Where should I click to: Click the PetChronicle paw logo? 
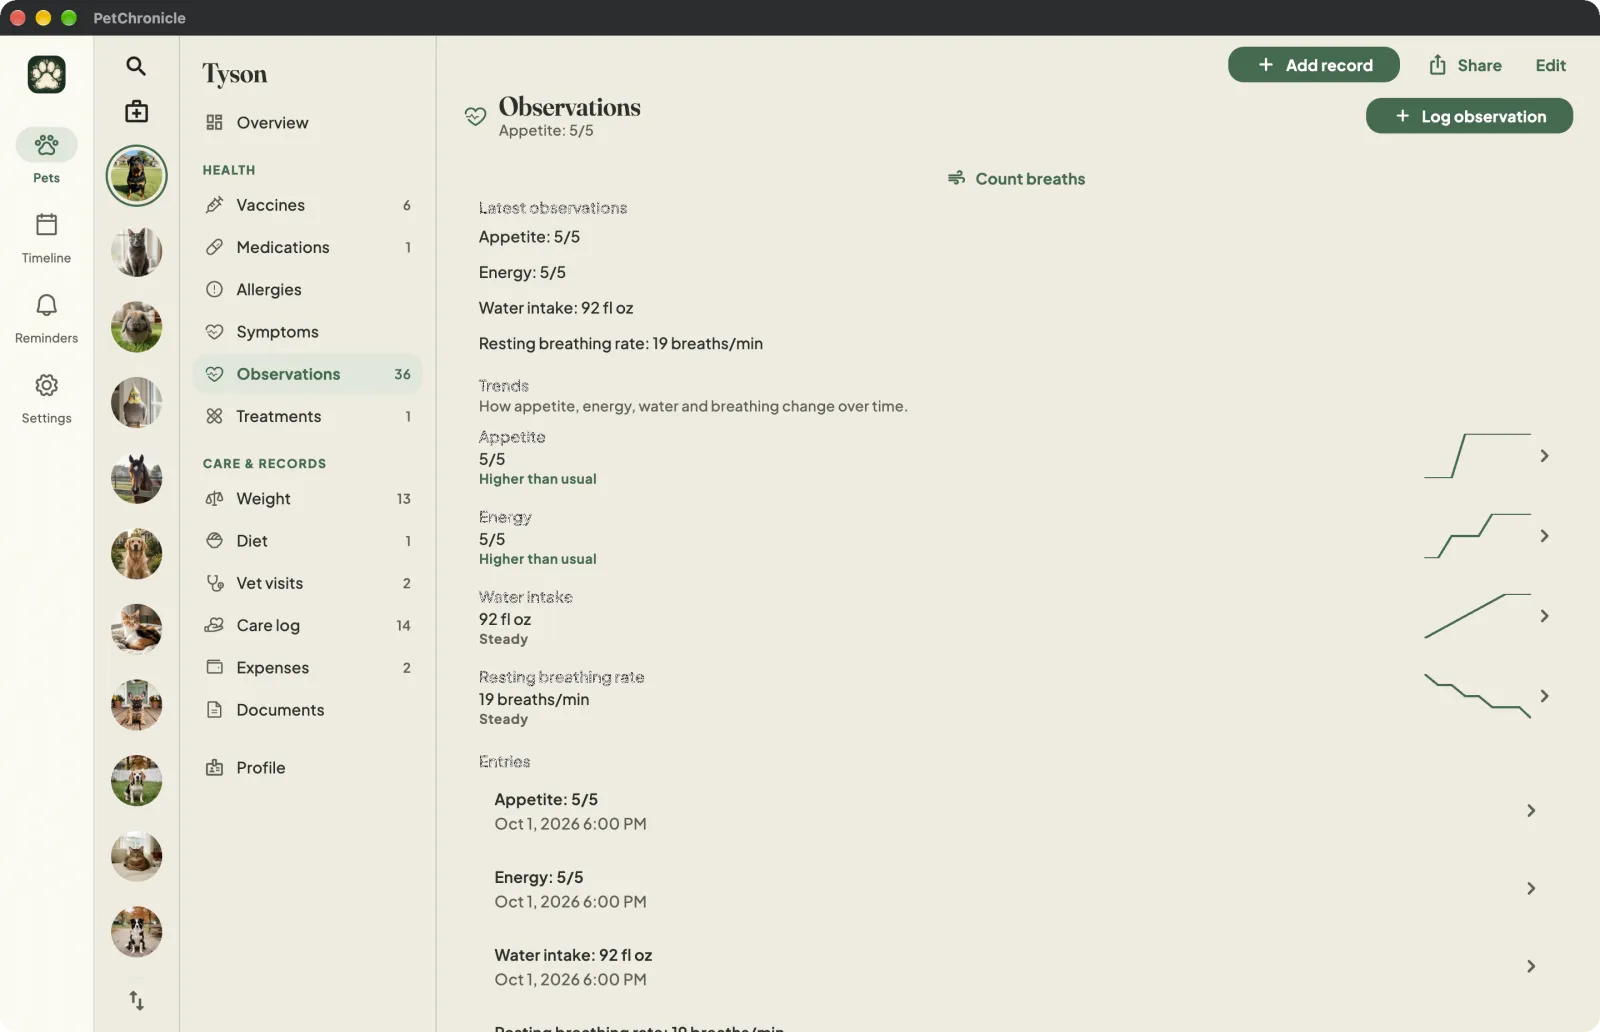click(x=46, y=74)
